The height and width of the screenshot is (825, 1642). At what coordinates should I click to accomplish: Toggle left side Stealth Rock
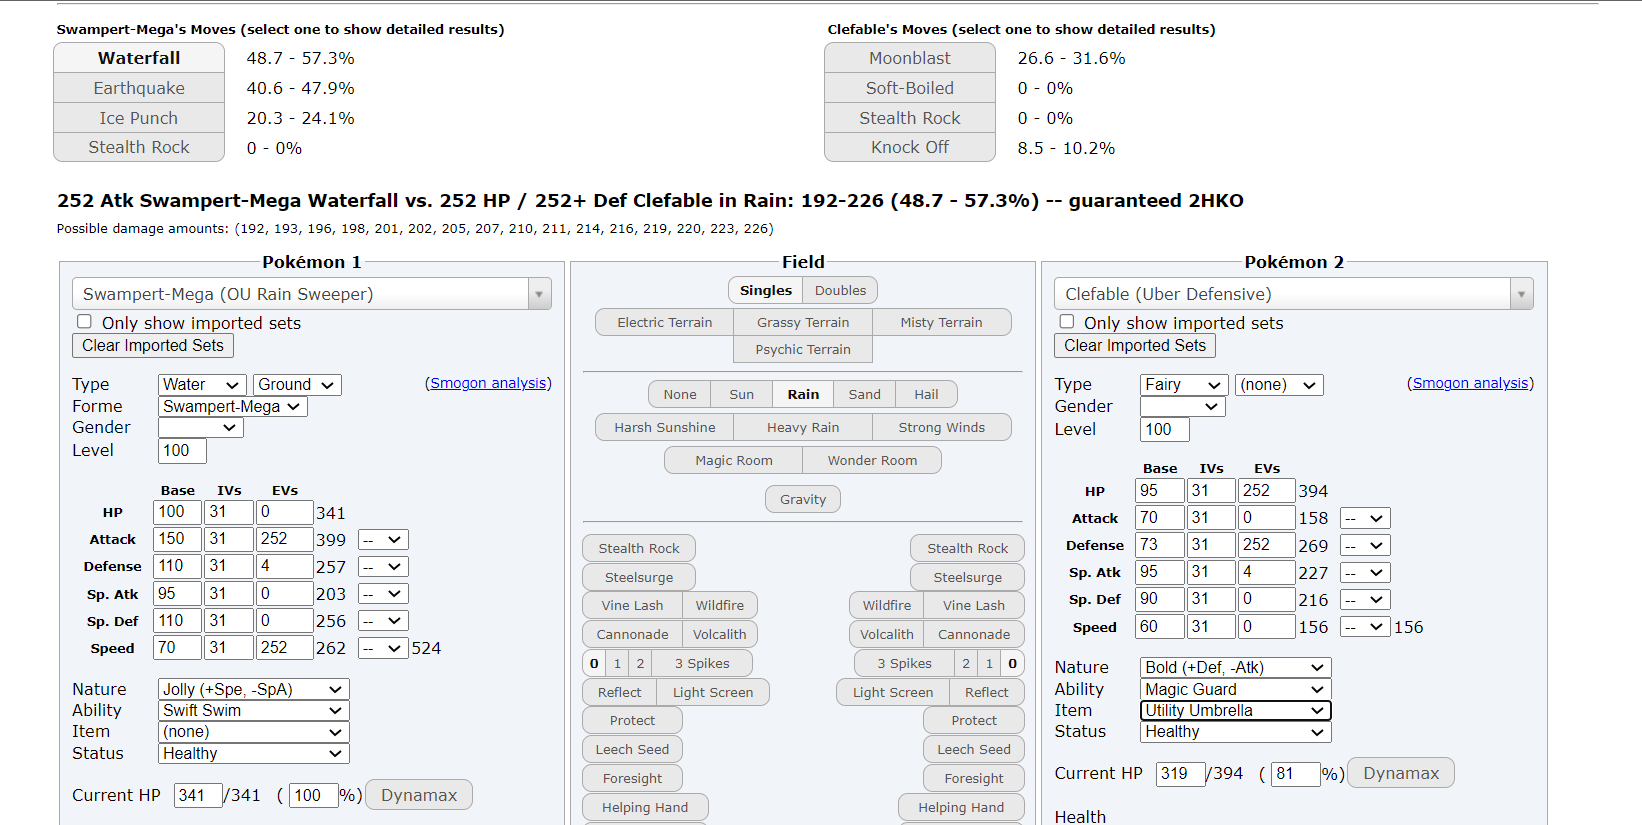(639, 548)
